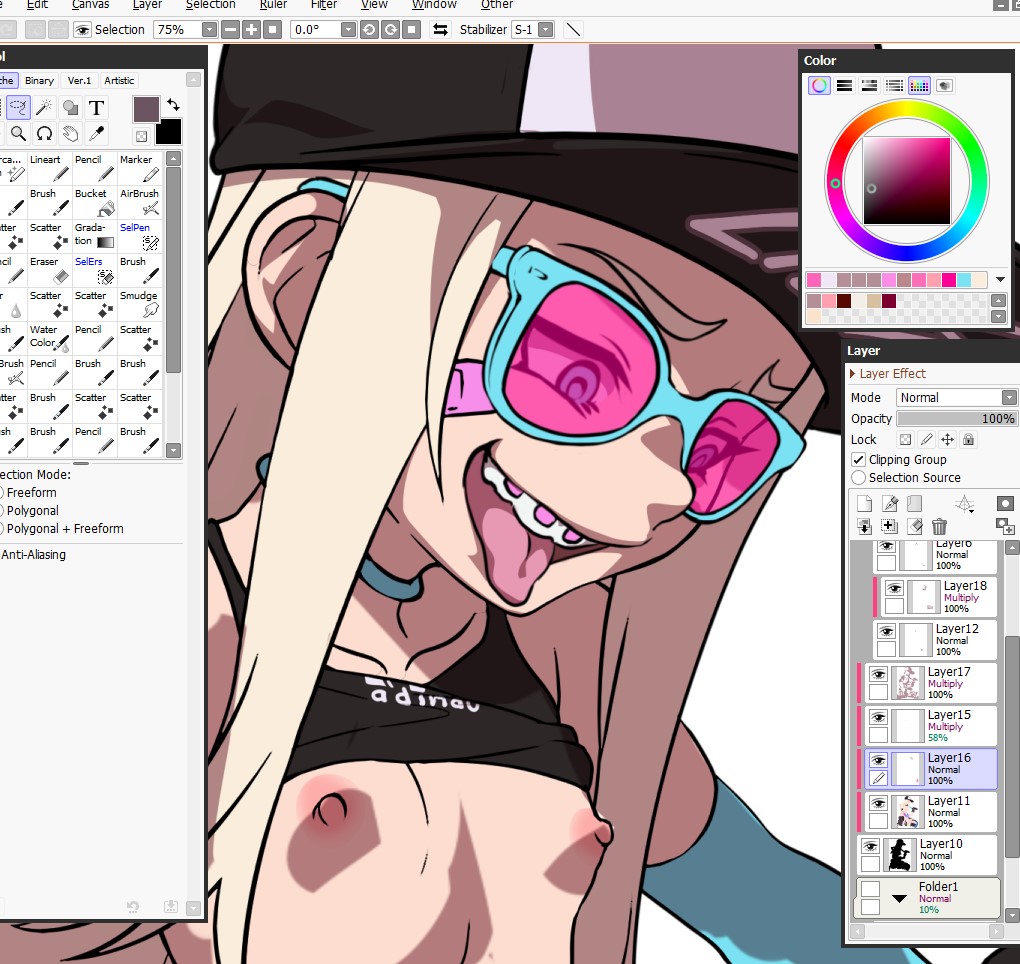Create a new layer folder
The image size is (1020, 964).
pos(915,504)
